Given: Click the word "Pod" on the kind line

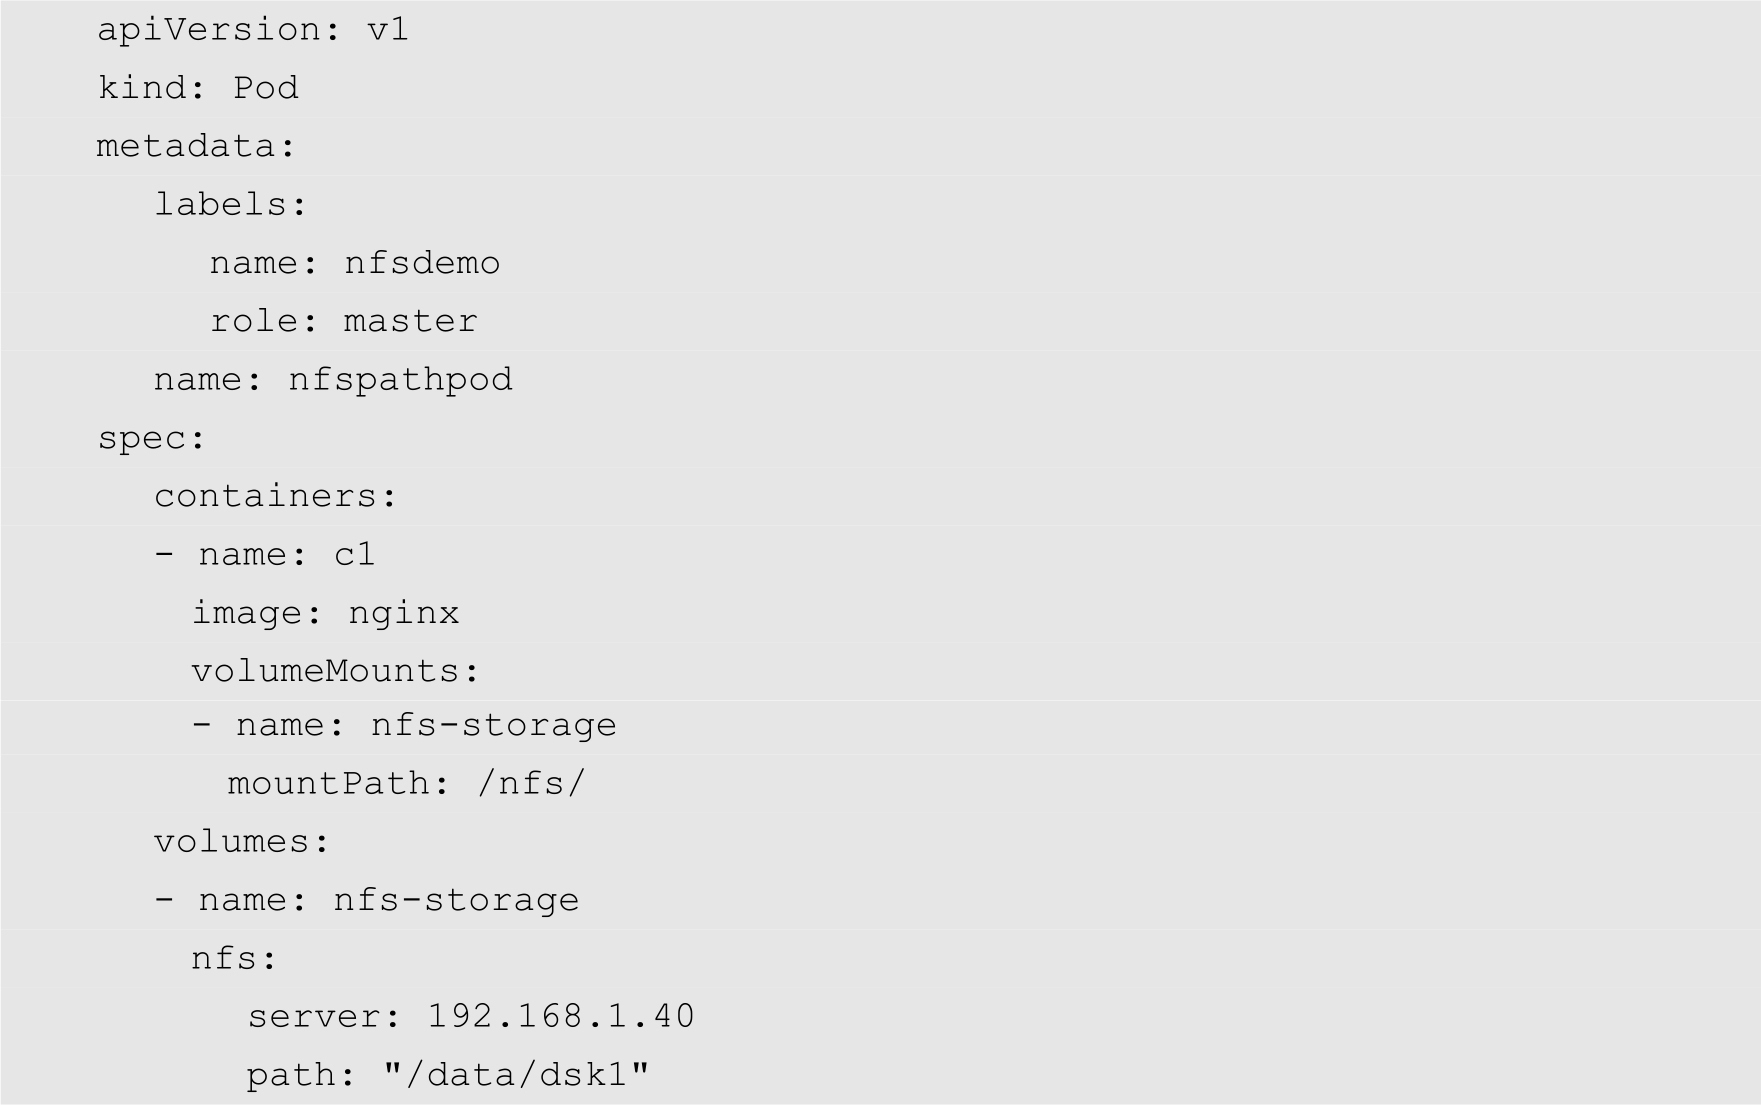Looking at the screenshot, I should [266, 87].
